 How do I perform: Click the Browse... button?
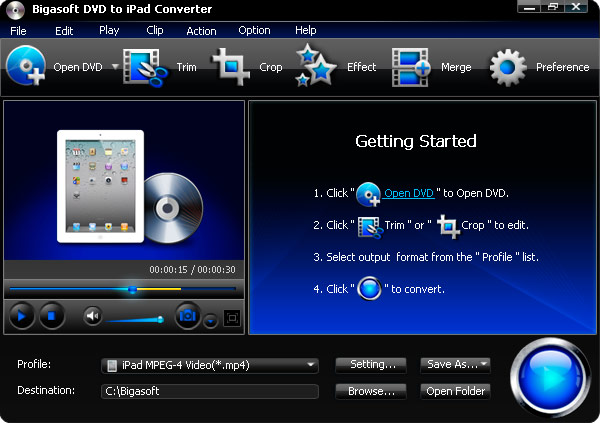pyautogui.click(x=371, y=391)
